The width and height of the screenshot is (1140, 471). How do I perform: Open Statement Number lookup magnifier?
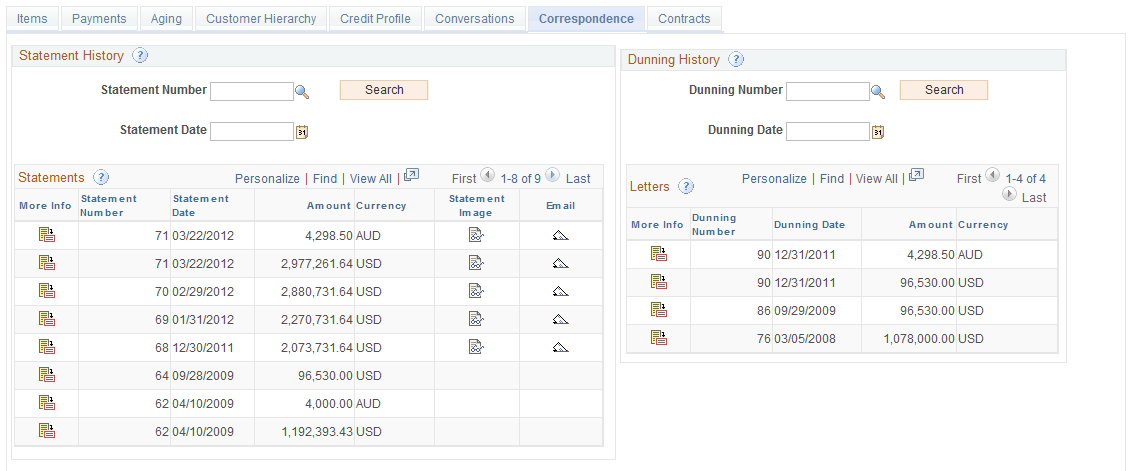click(x=302, y=92)
